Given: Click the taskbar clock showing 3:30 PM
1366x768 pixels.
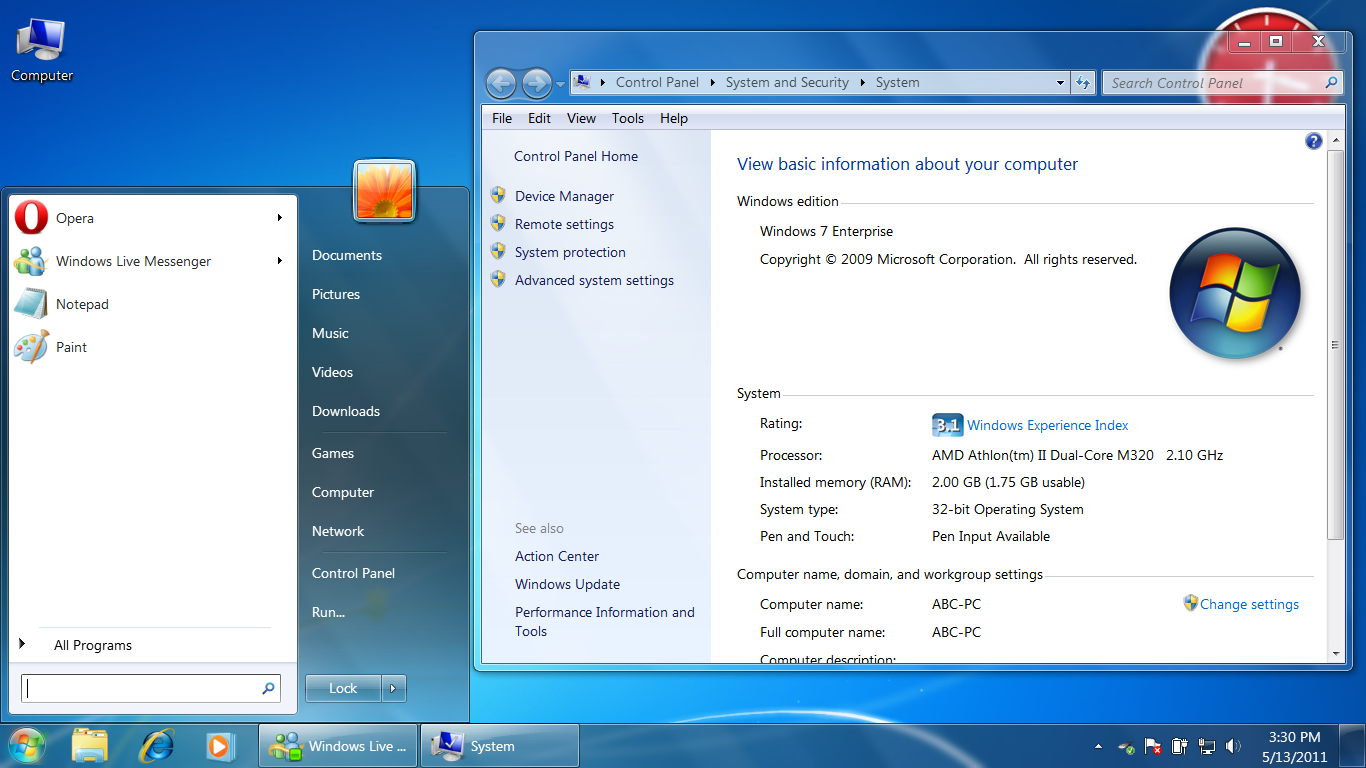Looking at the screenshot, I should (1294, 747).
